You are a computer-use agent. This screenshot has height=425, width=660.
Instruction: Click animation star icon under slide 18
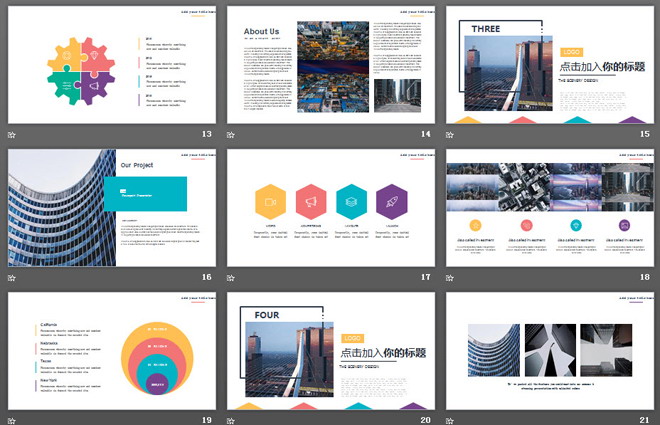[450, 278]
